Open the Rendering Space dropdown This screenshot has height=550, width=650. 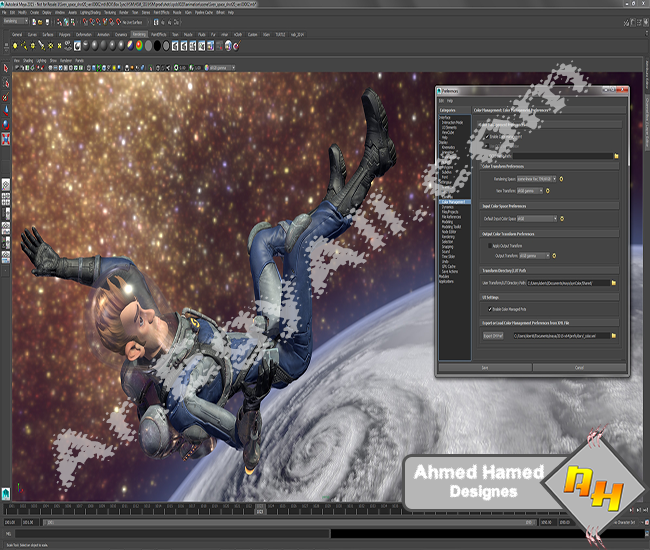click(x=536, y=179)
